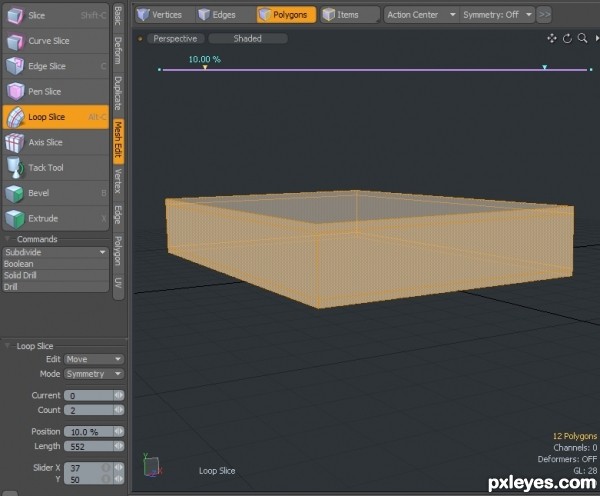This screenshot has width=600, height=496.
Task: Open the Shaded display style menu
Action: (x=248, y=39)
